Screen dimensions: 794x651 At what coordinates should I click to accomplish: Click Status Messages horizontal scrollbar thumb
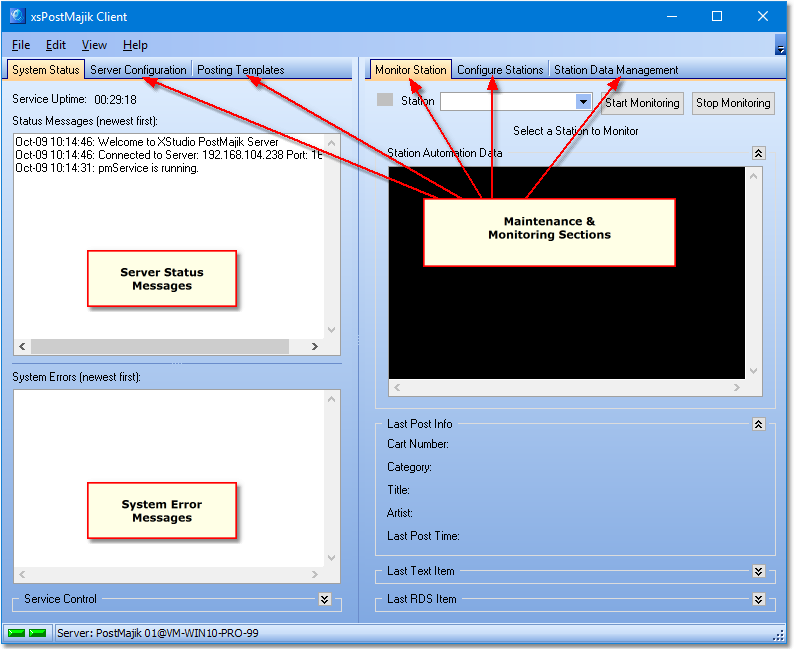160,346
